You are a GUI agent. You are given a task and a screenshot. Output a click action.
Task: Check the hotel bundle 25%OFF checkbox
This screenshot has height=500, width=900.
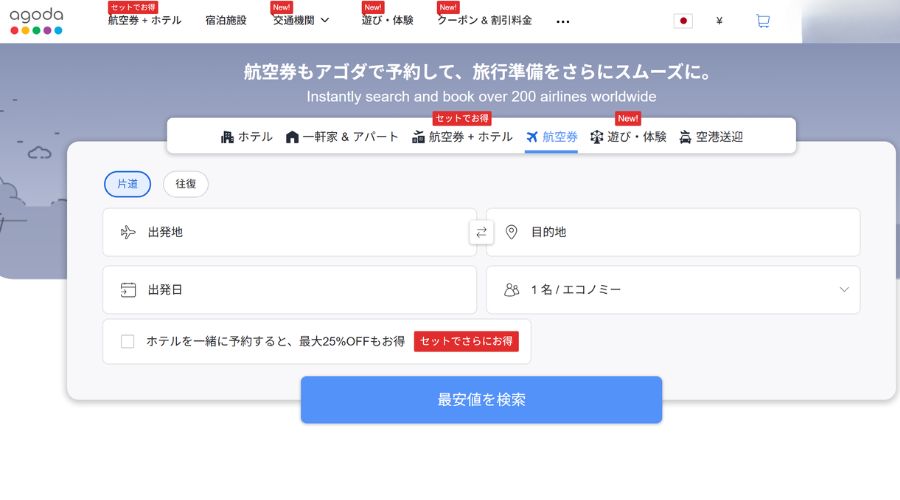[x=127, y=342]
